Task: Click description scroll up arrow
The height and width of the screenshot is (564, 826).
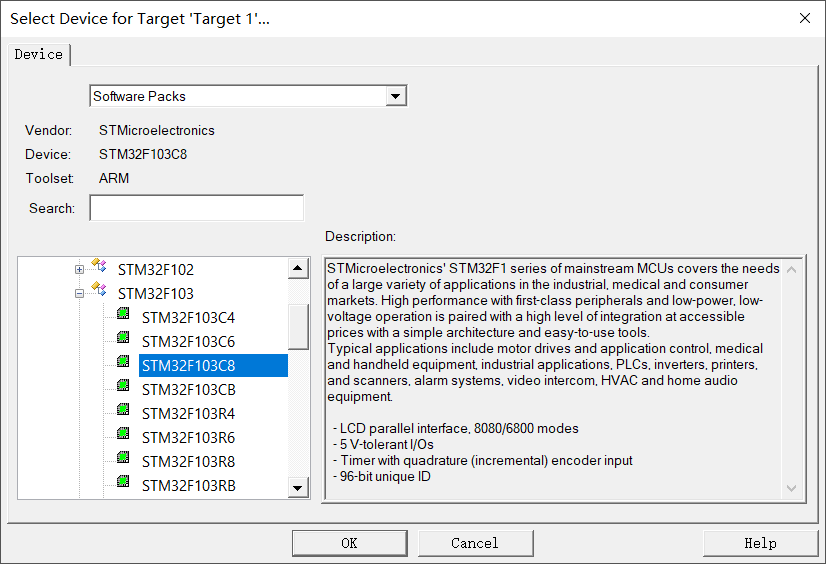Action: tap(791, 270)
